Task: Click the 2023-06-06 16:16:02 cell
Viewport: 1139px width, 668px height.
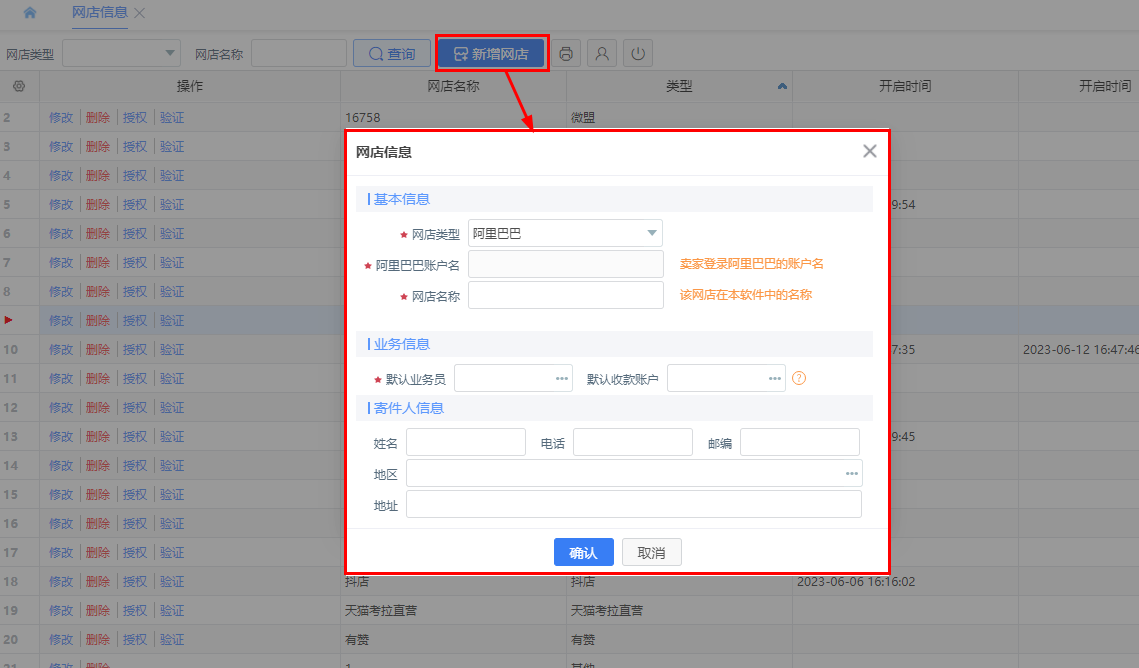Action: point(905,582)
